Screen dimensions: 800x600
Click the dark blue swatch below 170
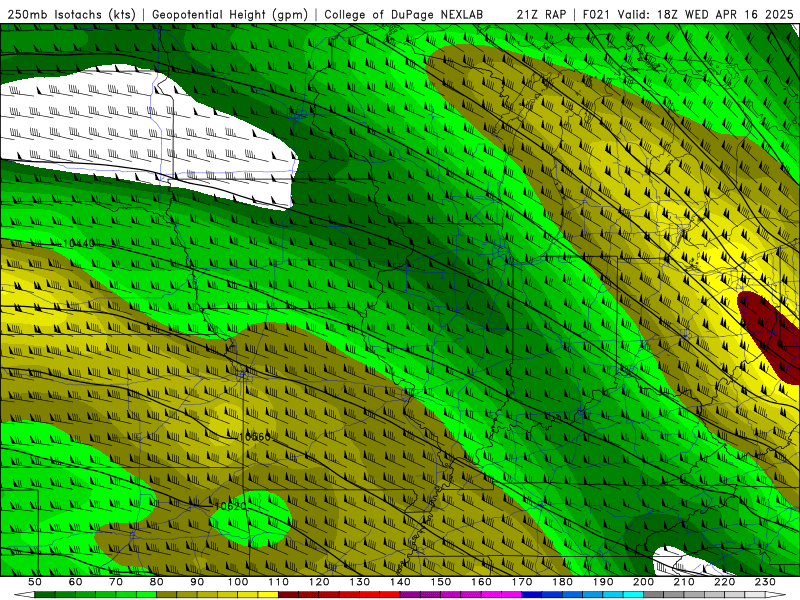click(x=532, y=595)
